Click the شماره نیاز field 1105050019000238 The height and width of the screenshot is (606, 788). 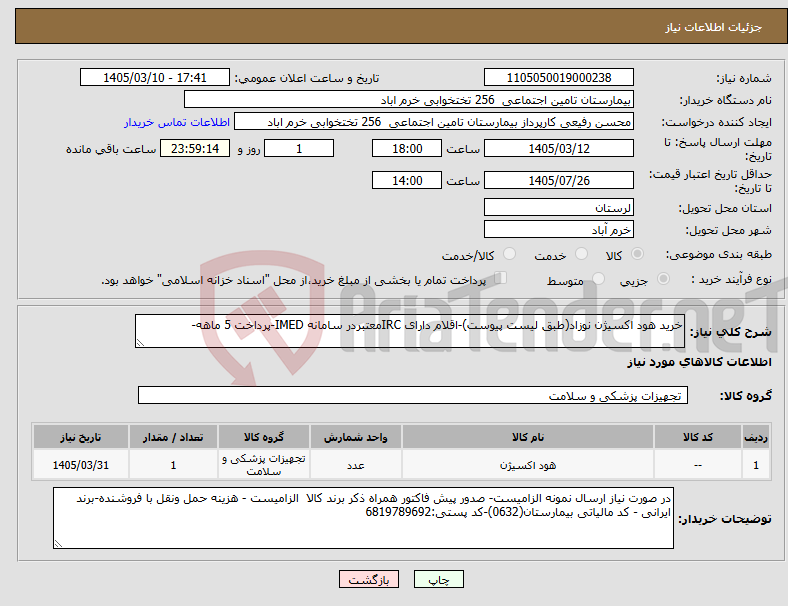(558, 77)
